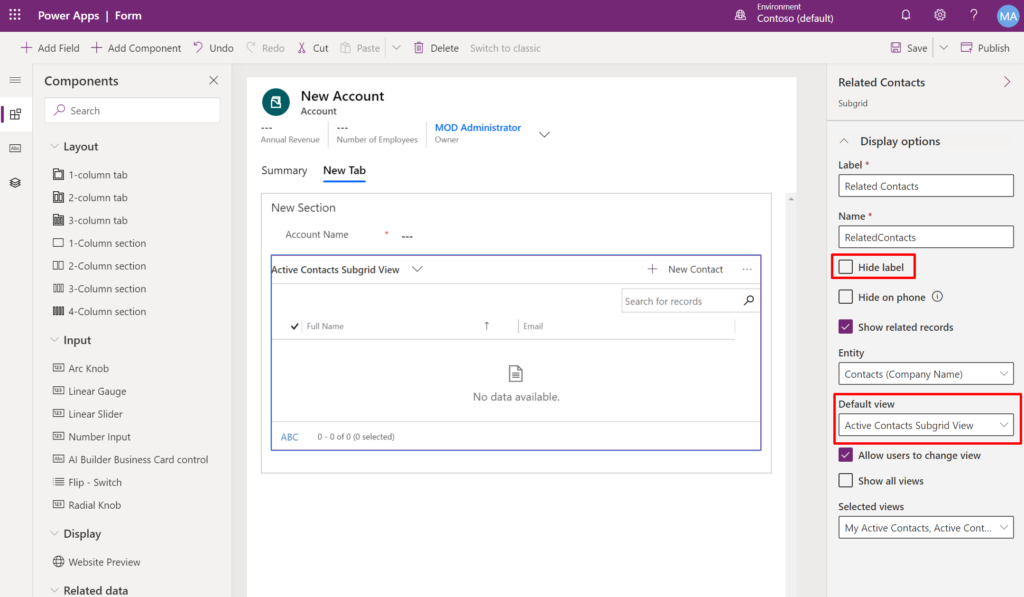1024x597 pixels.
Task: Toggle the subgrid select-all checkmark
Action: 295,326
